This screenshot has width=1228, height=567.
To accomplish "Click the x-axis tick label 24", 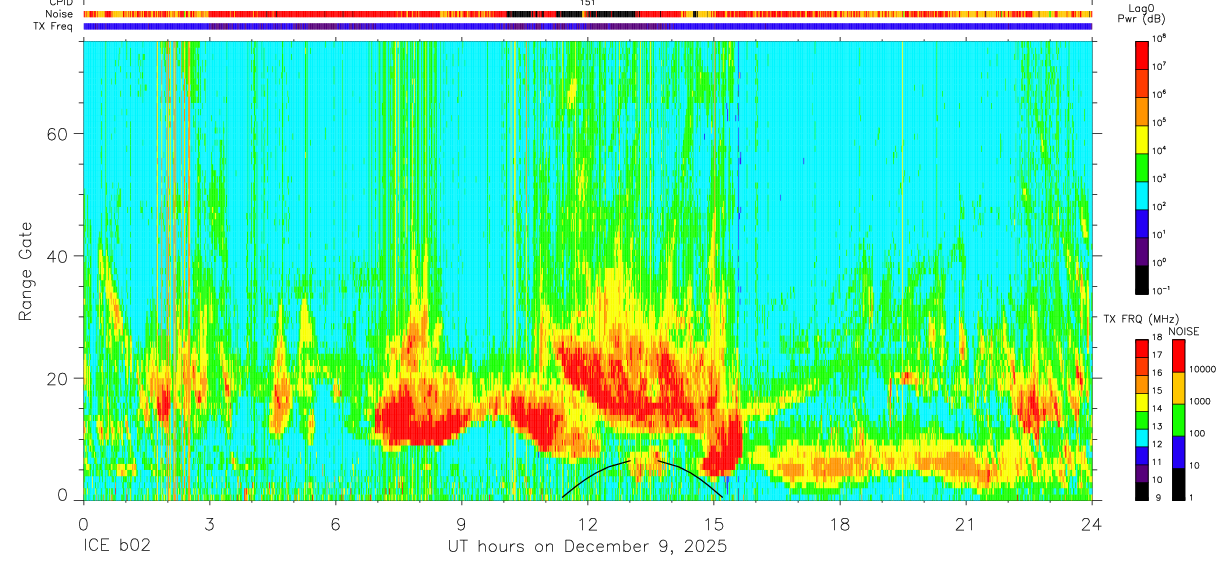I will coord(1092,523).
